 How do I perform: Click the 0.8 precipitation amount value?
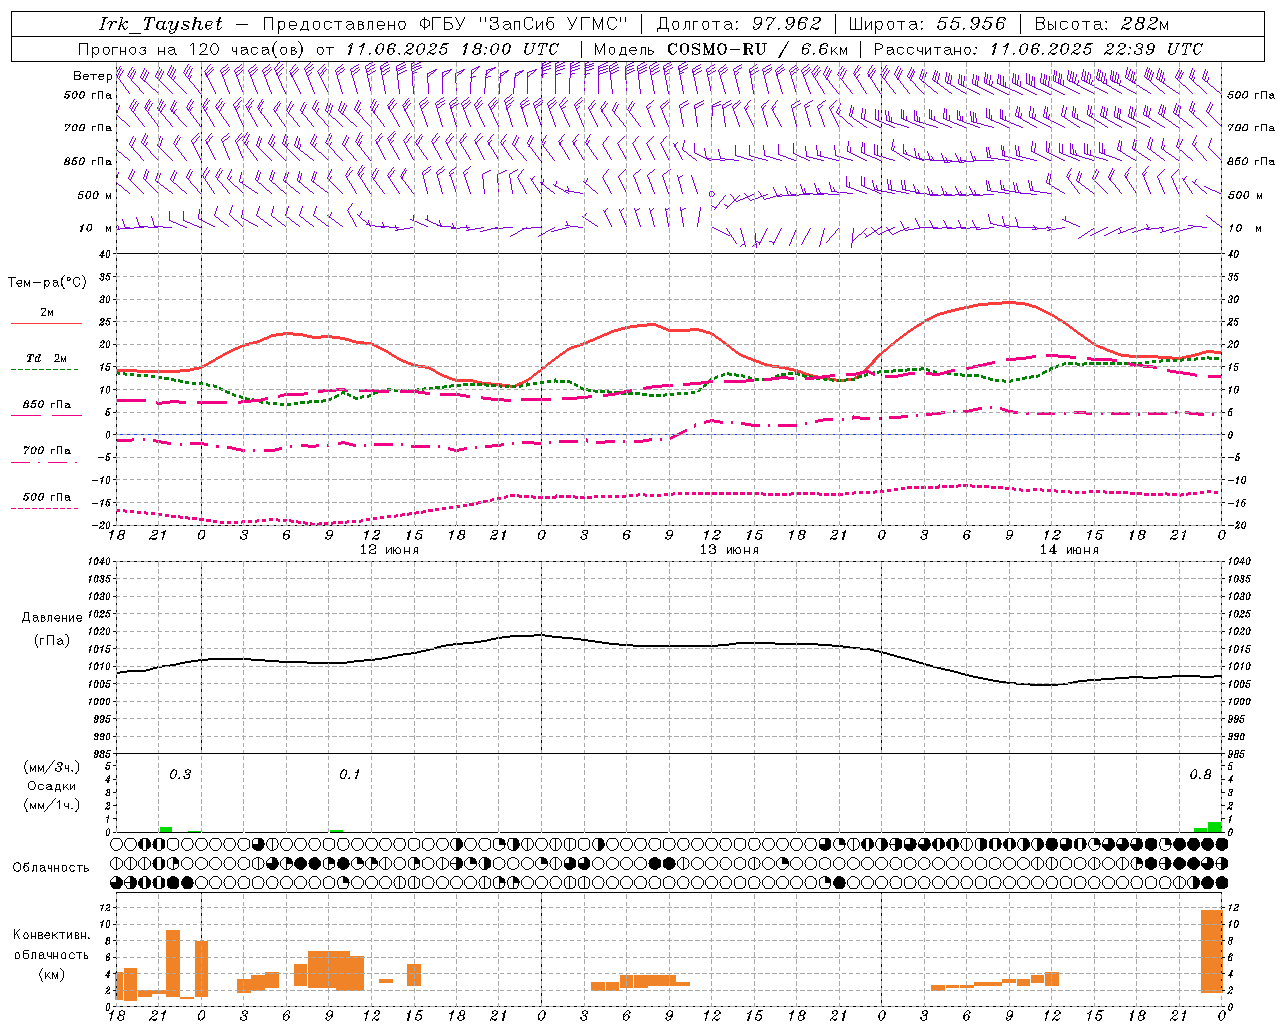click(x=1200, y=775)
